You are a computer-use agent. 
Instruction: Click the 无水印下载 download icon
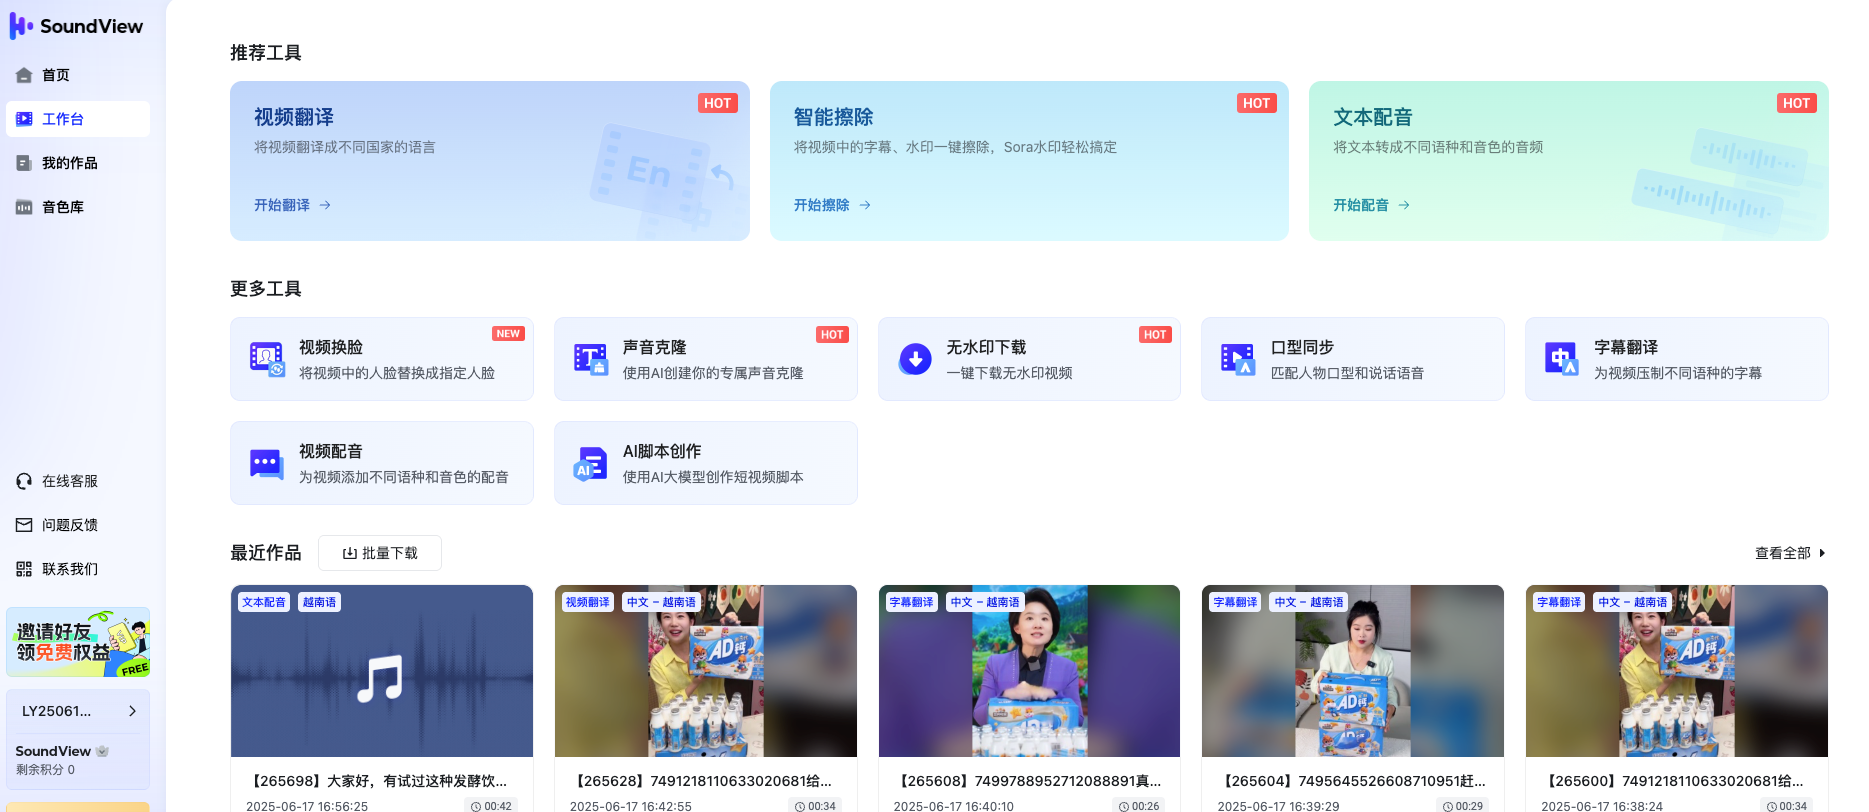tap(915, 359)
